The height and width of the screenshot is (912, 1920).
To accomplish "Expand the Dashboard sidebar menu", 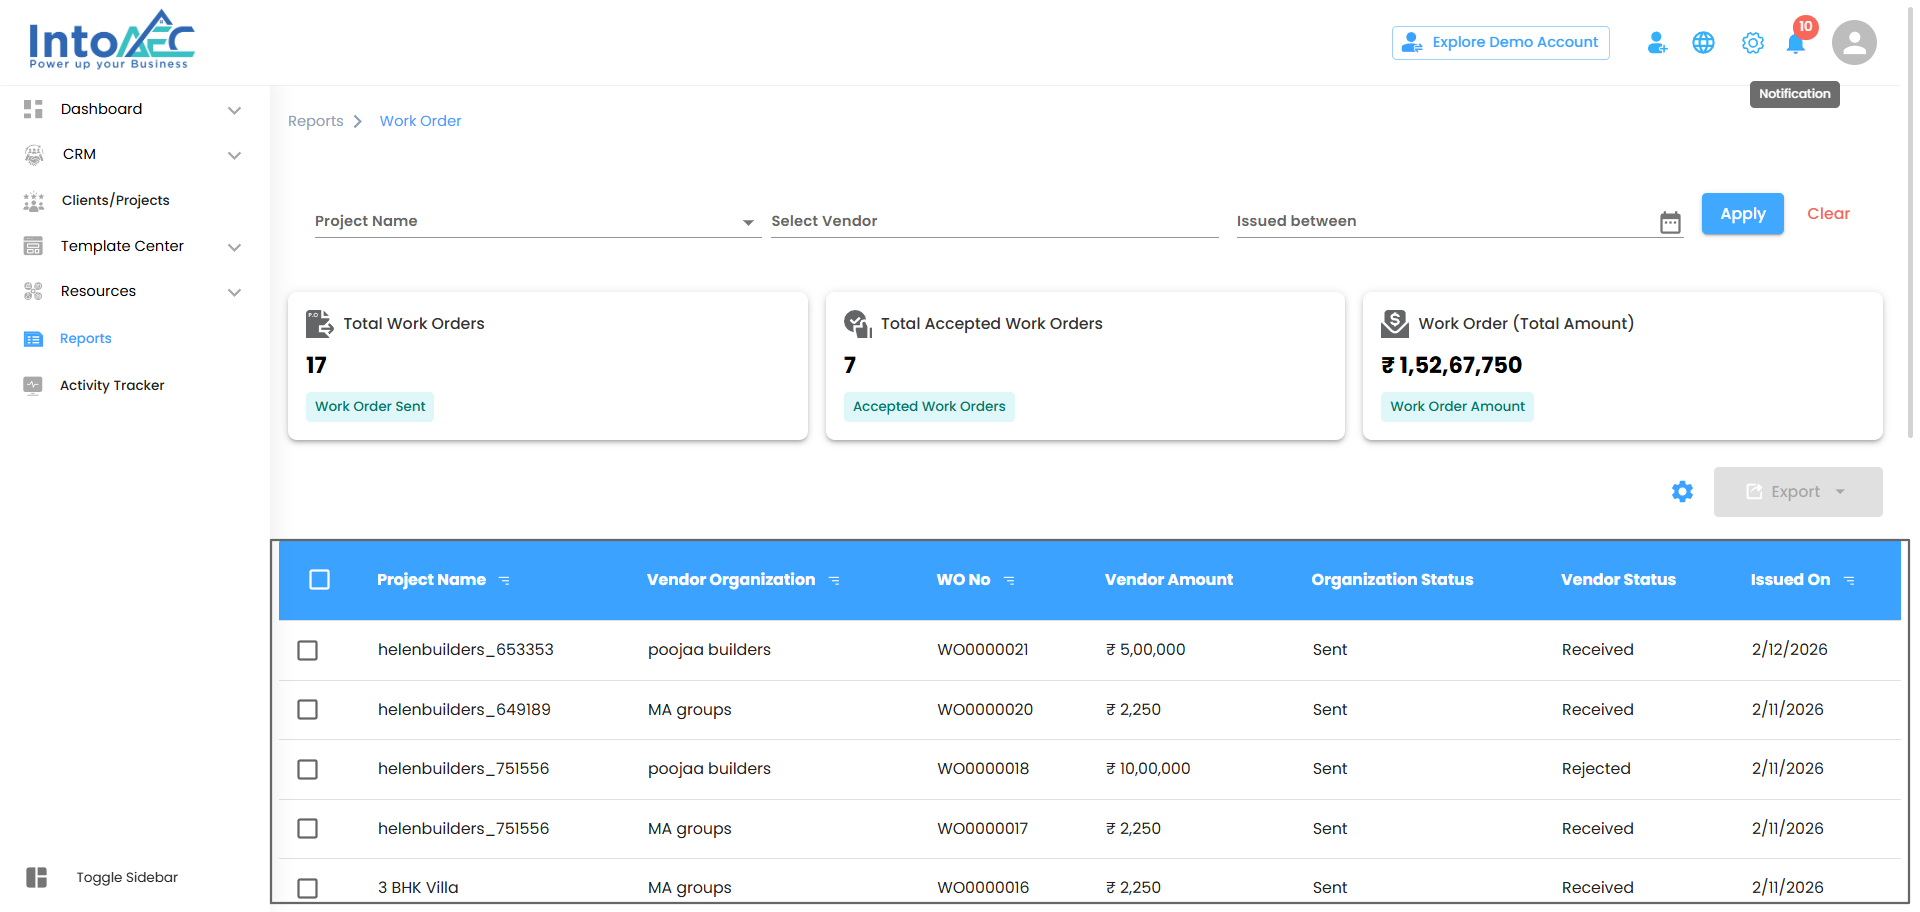I will (234, 110).
